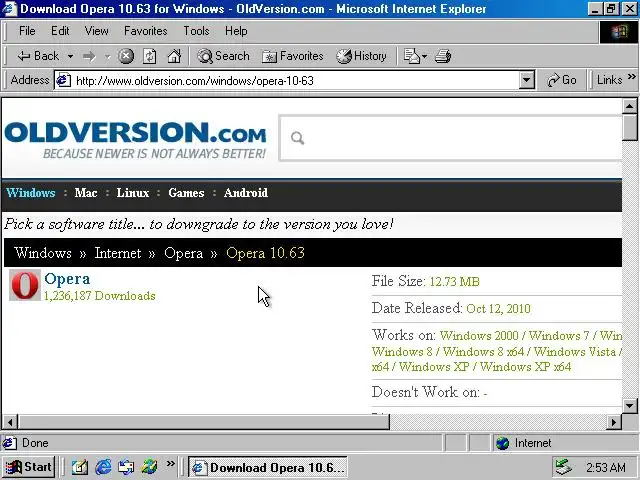Open the File menu
Image resolution: width=640 pixels, height=480 pixels.
pos(27,31)
